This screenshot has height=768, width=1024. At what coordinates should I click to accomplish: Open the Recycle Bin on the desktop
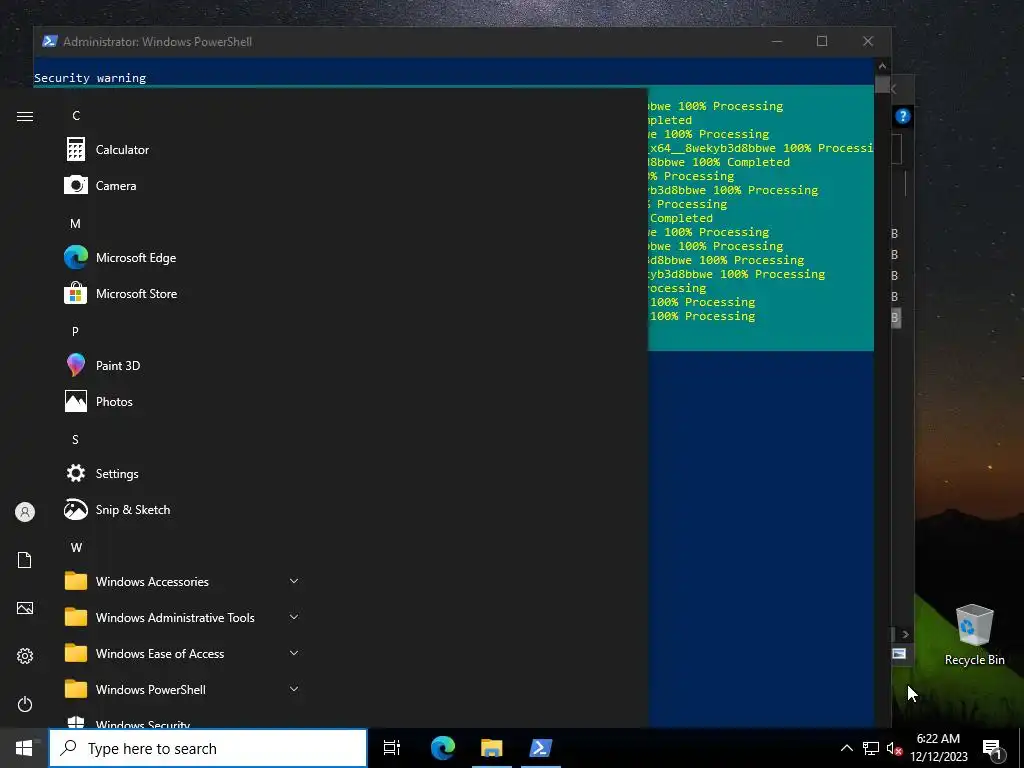(x=974, y=635)
